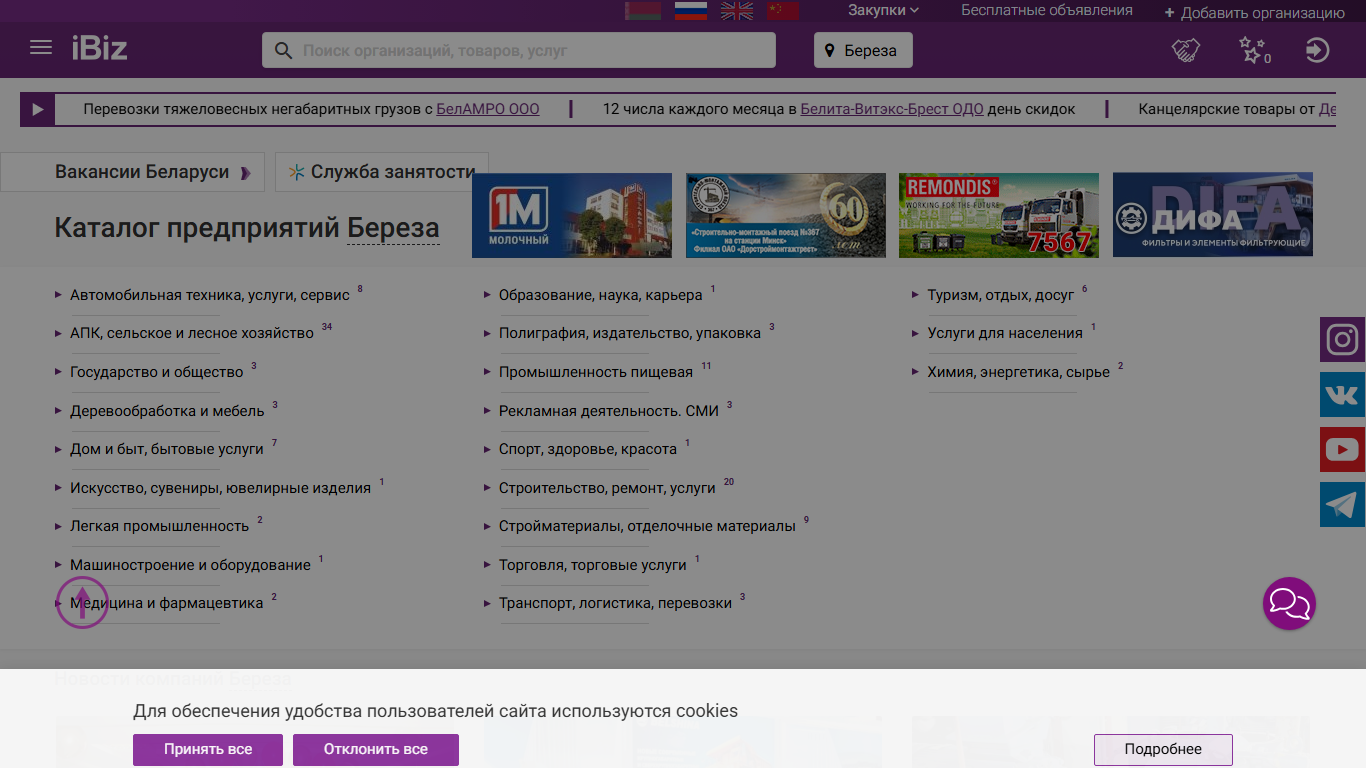The height and width of the screenshot is (768, 1366).
Task: Open the Закупки dropdown
Action: tap(883, 11)
